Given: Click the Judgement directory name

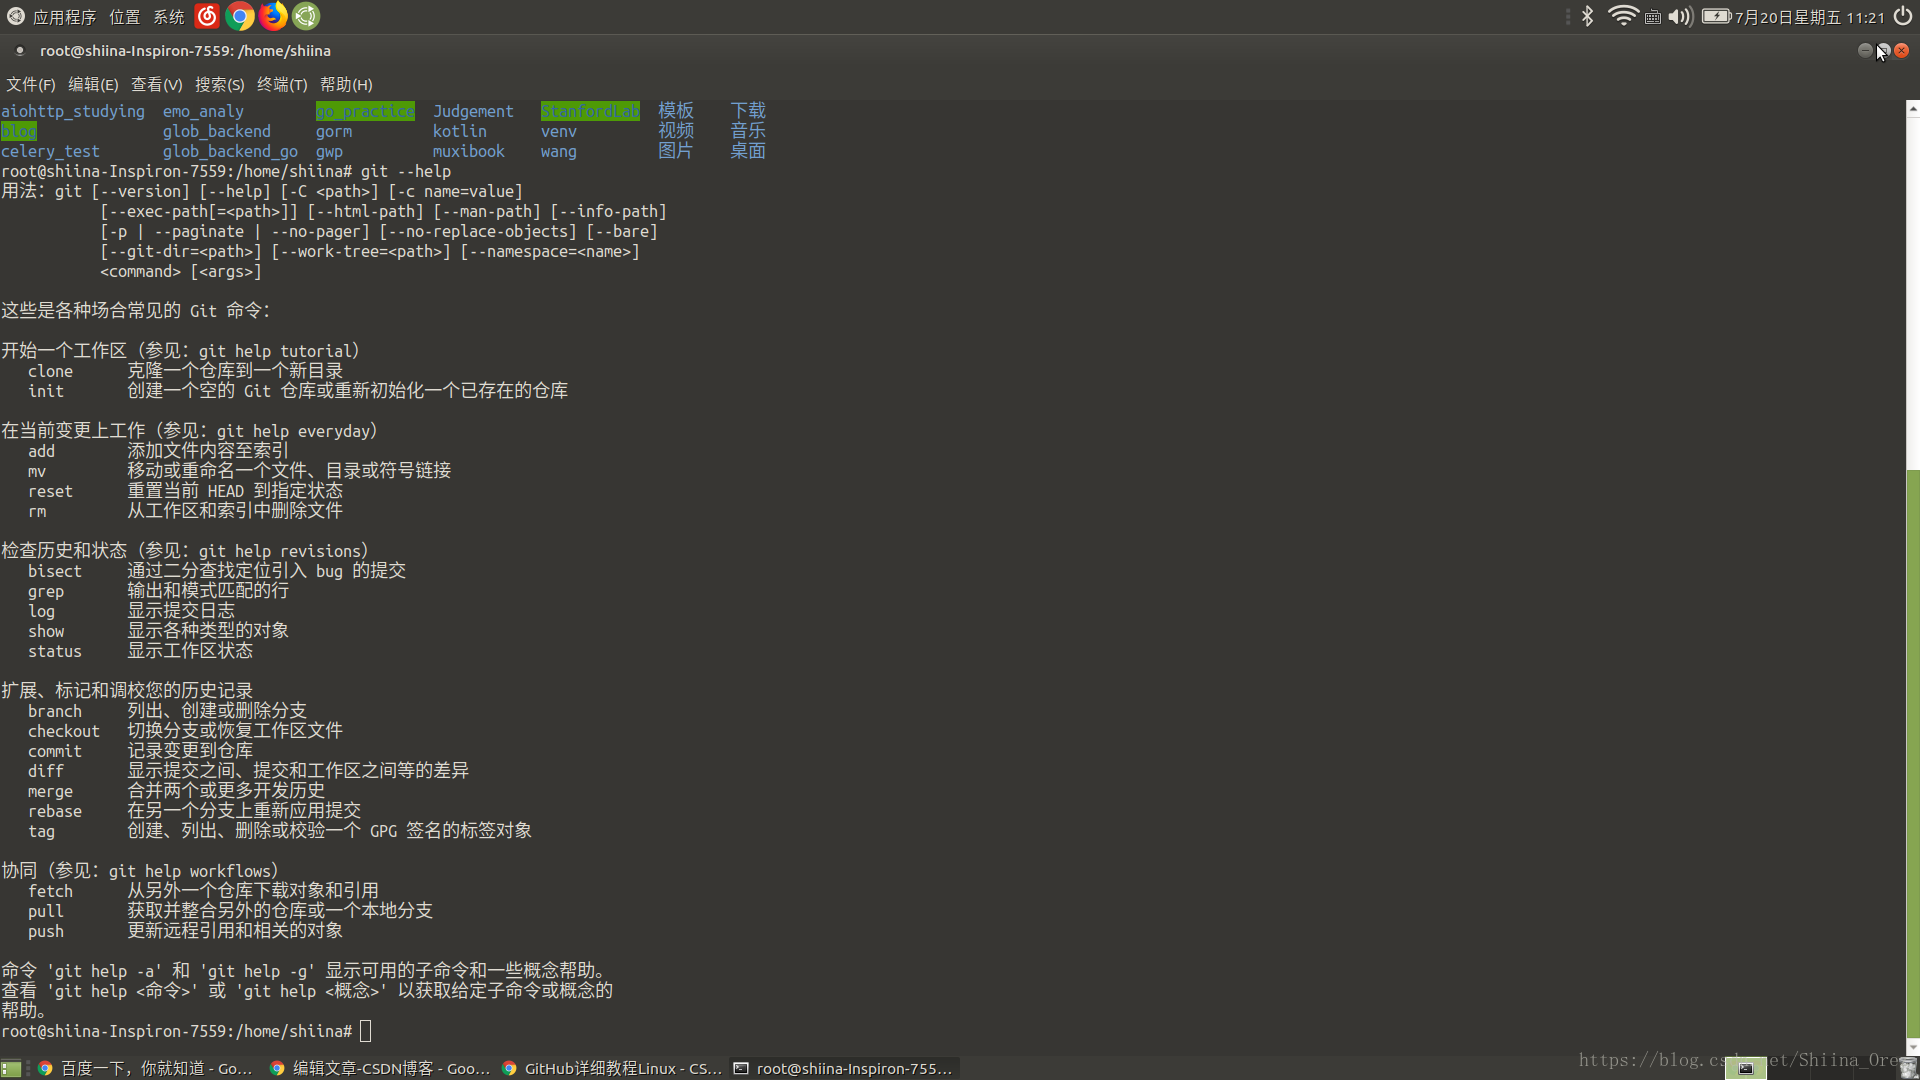Looking at the screenshot, I should tap(473, 111).
